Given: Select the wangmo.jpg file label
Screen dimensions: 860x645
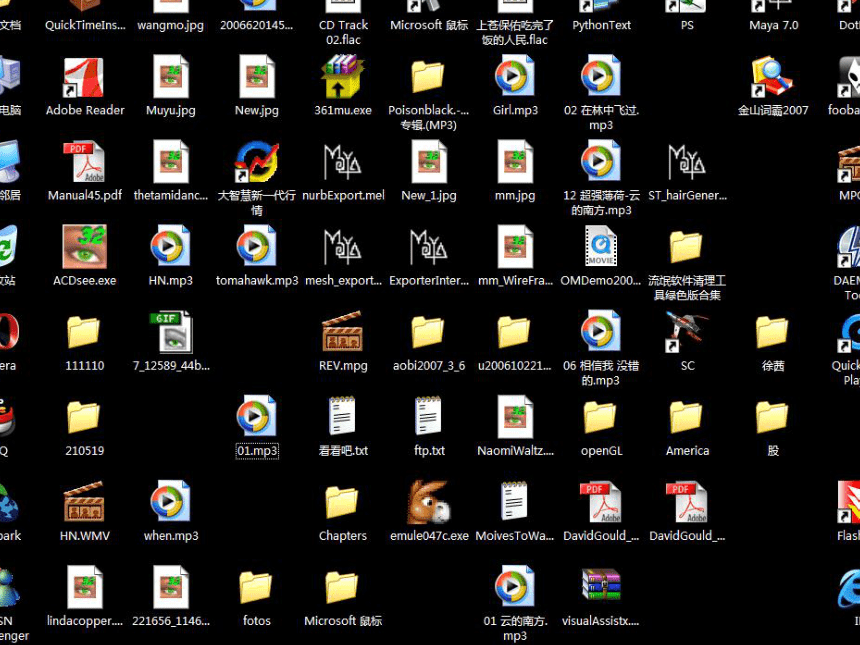Looking at the screenshot, I should pos(171,25).
